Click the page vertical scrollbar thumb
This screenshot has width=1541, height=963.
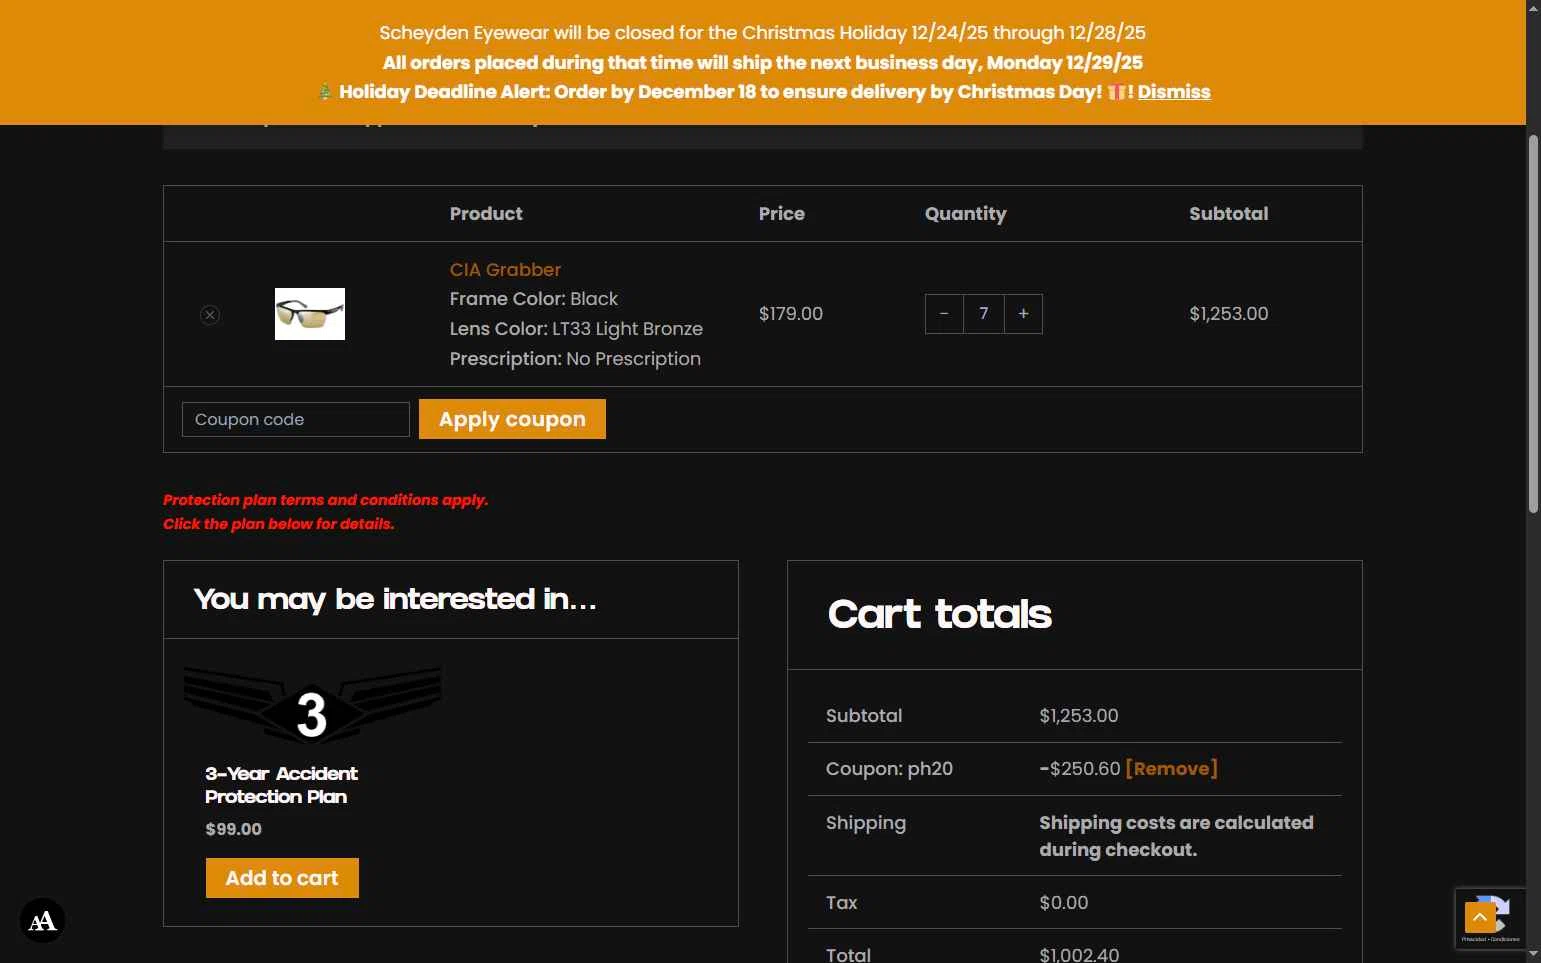1533,323
